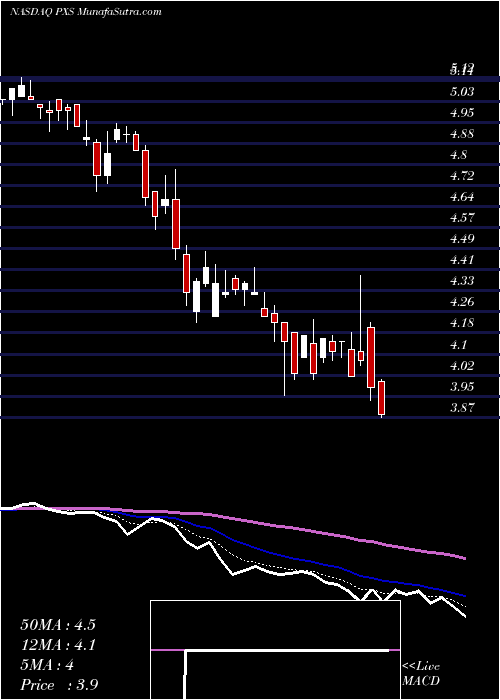Click the 4.49 price axis label

click(462, 239)
